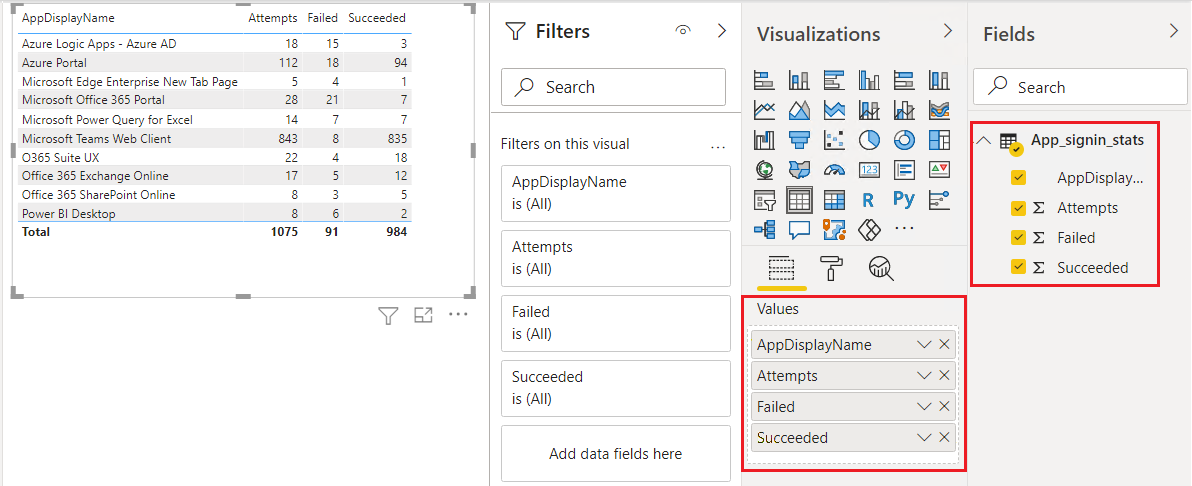Remove AppDisplayName from Values

click(944, 345)
